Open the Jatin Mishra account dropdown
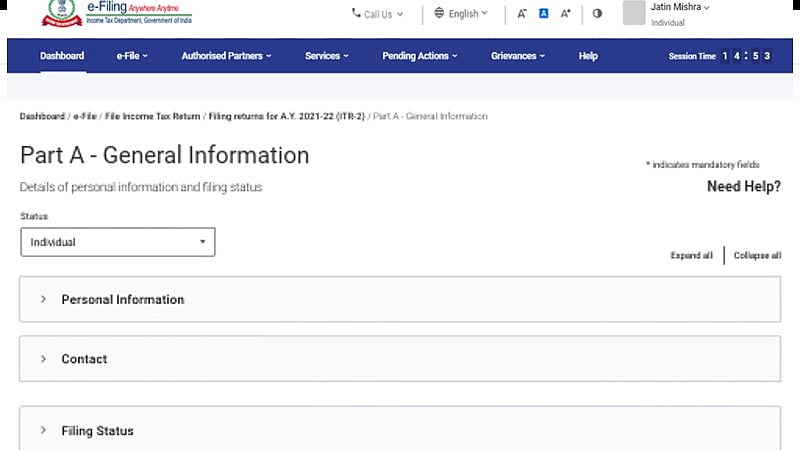The width and height of the screenshot is (800, 450). [680, 7]
